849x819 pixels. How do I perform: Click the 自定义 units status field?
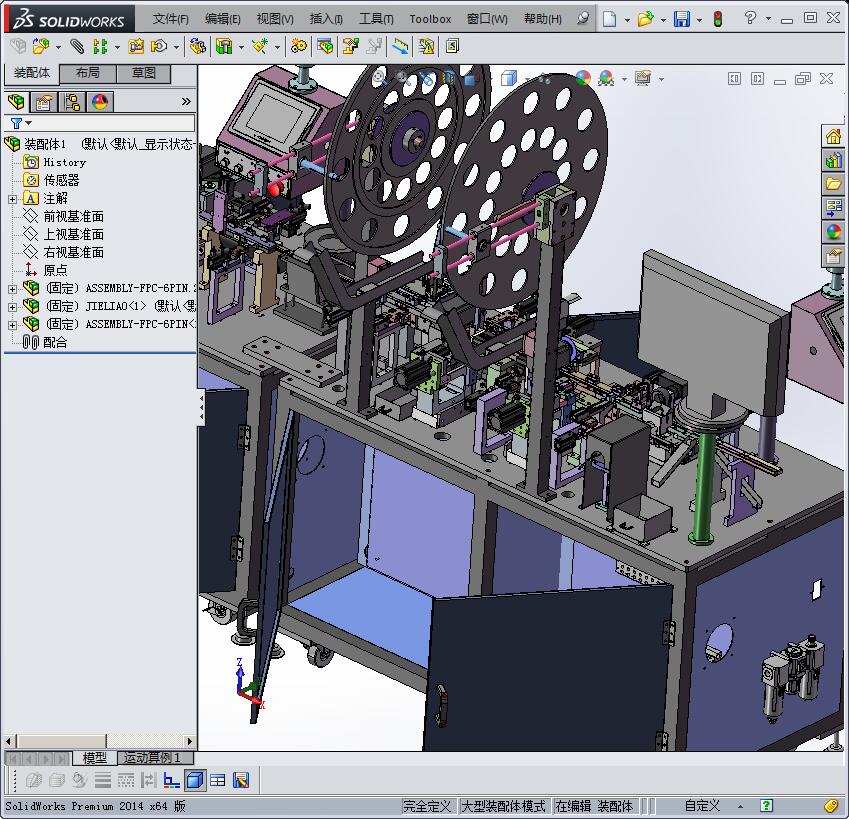coord(702,806)
